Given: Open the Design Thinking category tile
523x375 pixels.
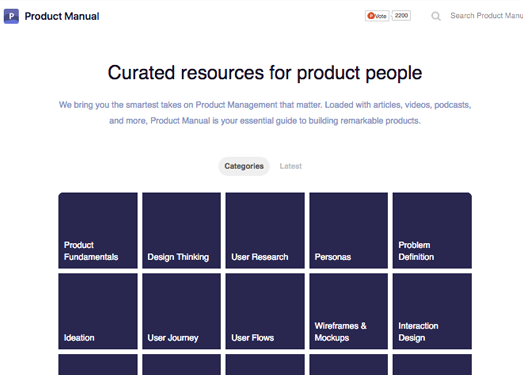Looking at the screenshot, I should click(x=181, y=230).
